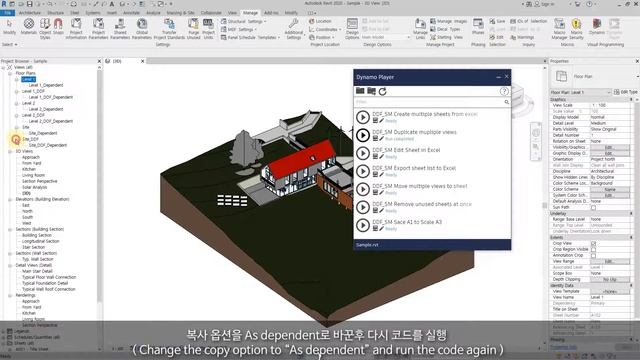Collapse the Underlay properties section
Viewport: 640px width, 360px height.
point(631,213)
